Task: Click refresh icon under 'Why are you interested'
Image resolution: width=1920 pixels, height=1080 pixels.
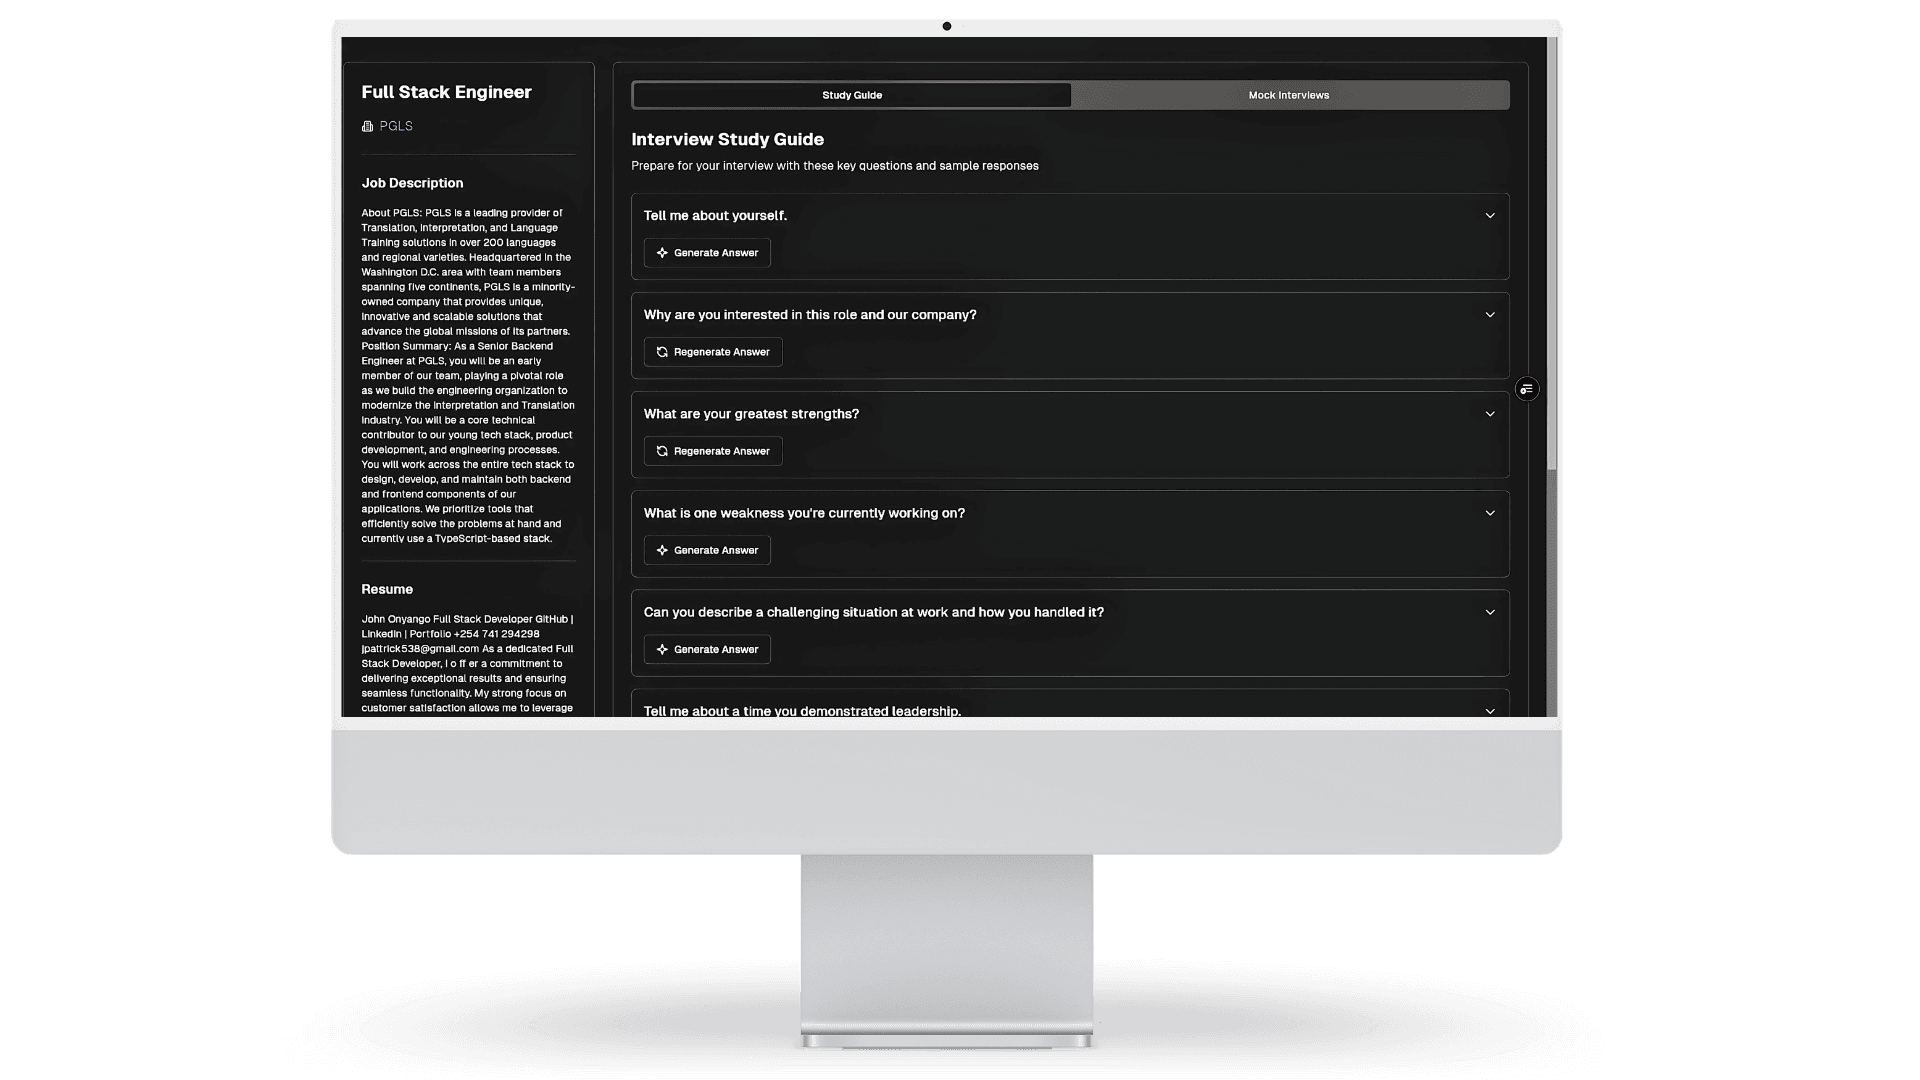Action: 662,352
